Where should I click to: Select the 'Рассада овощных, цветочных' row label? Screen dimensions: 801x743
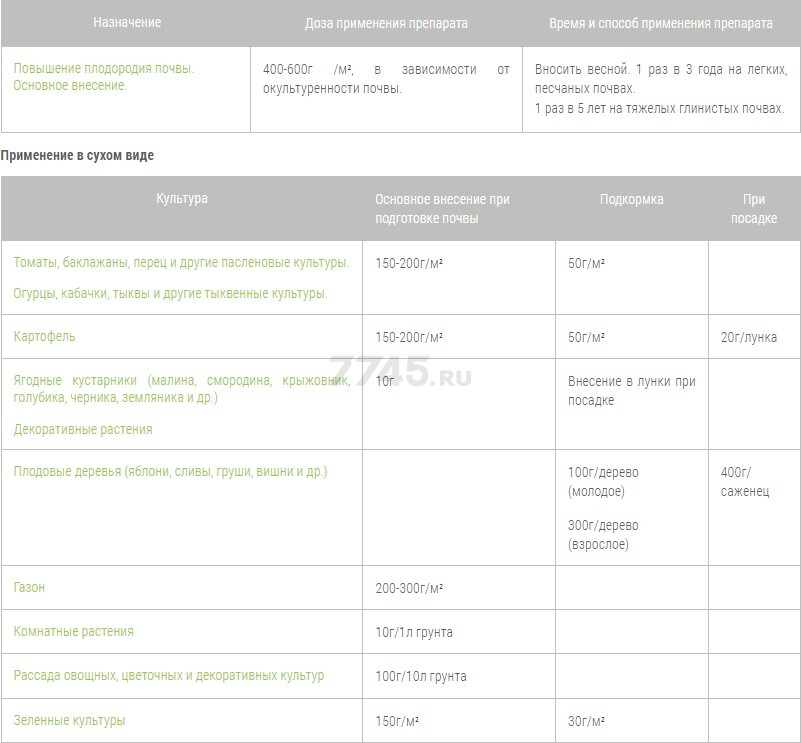[x=169, y=676]
